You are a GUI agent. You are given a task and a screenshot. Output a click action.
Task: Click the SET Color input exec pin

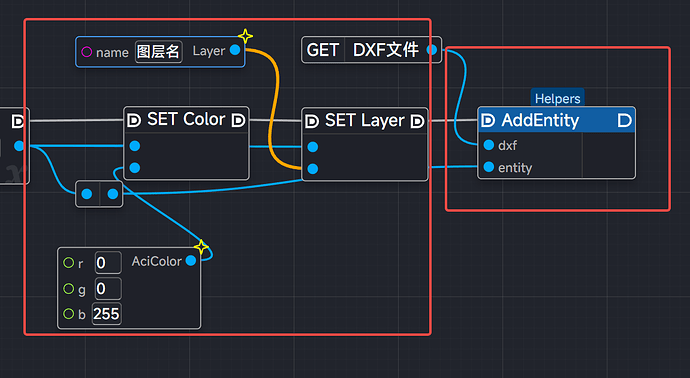[134, 120]
